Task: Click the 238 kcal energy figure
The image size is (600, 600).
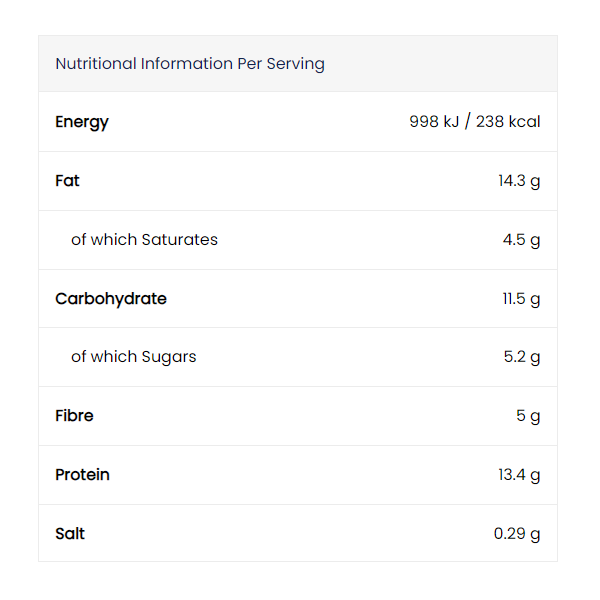Action: coord(508,122)
